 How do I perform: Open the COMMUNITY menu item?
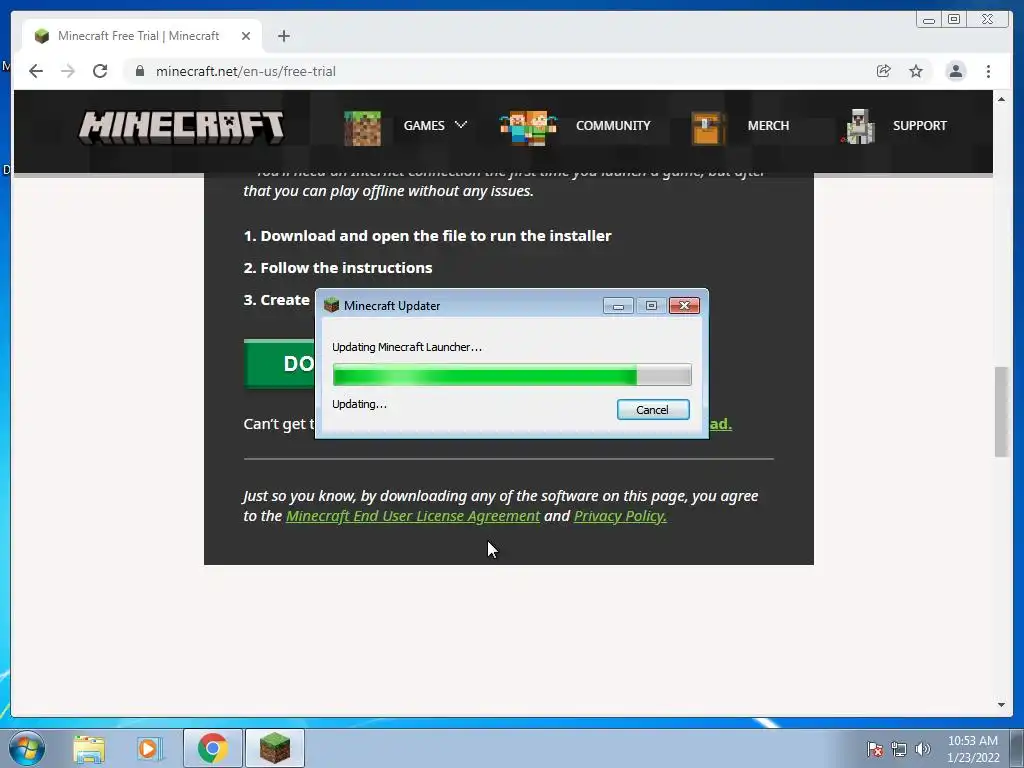(613, 125)
